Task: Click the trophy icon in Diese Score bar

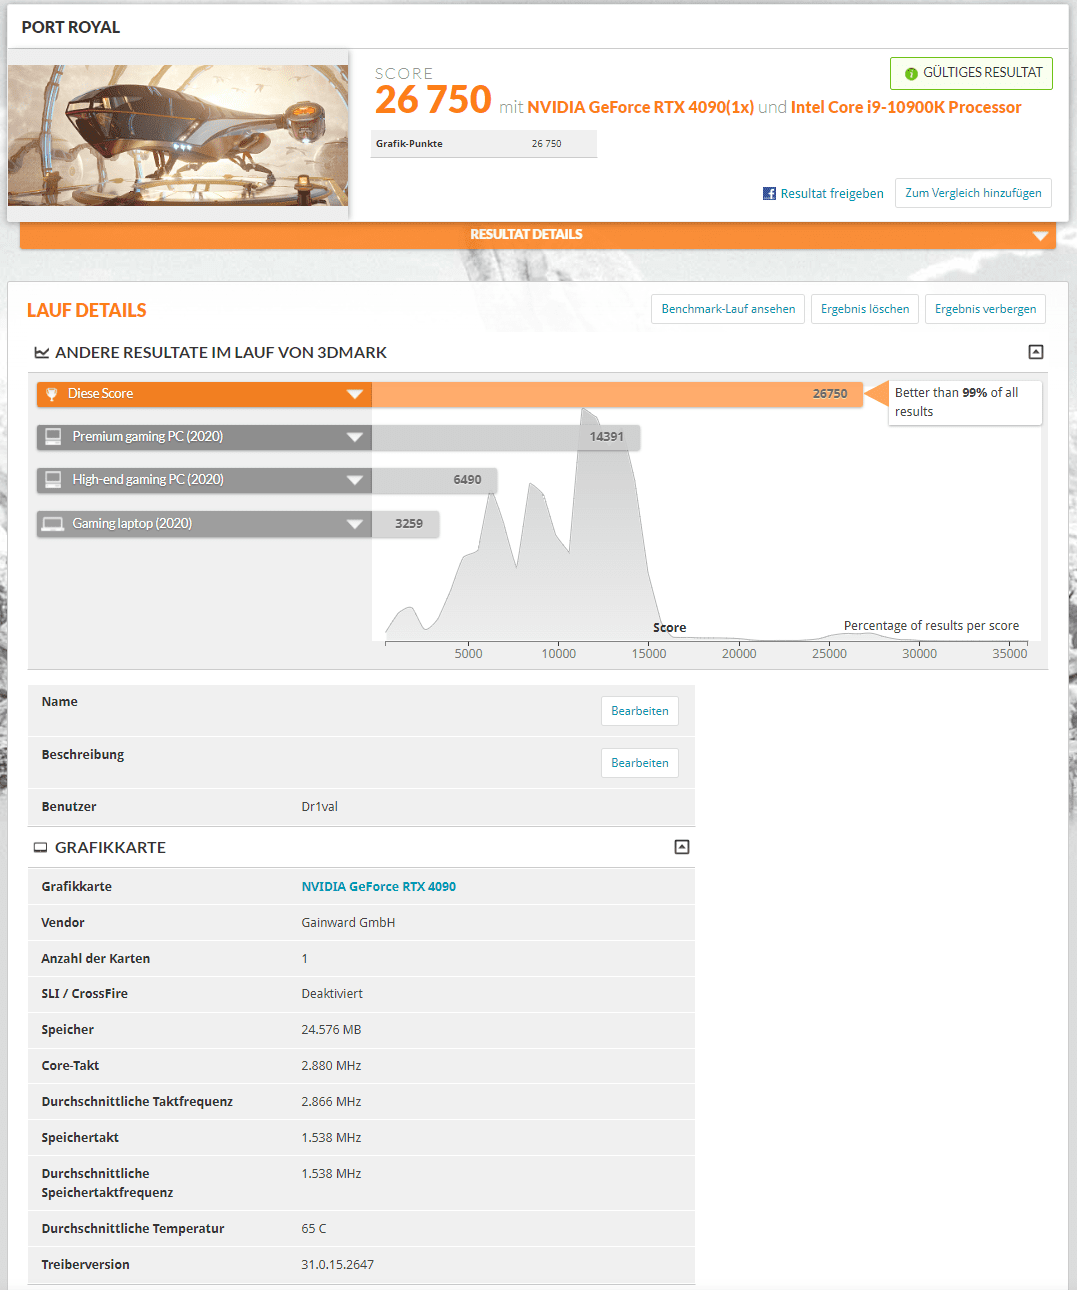Action: click(52, 394)
